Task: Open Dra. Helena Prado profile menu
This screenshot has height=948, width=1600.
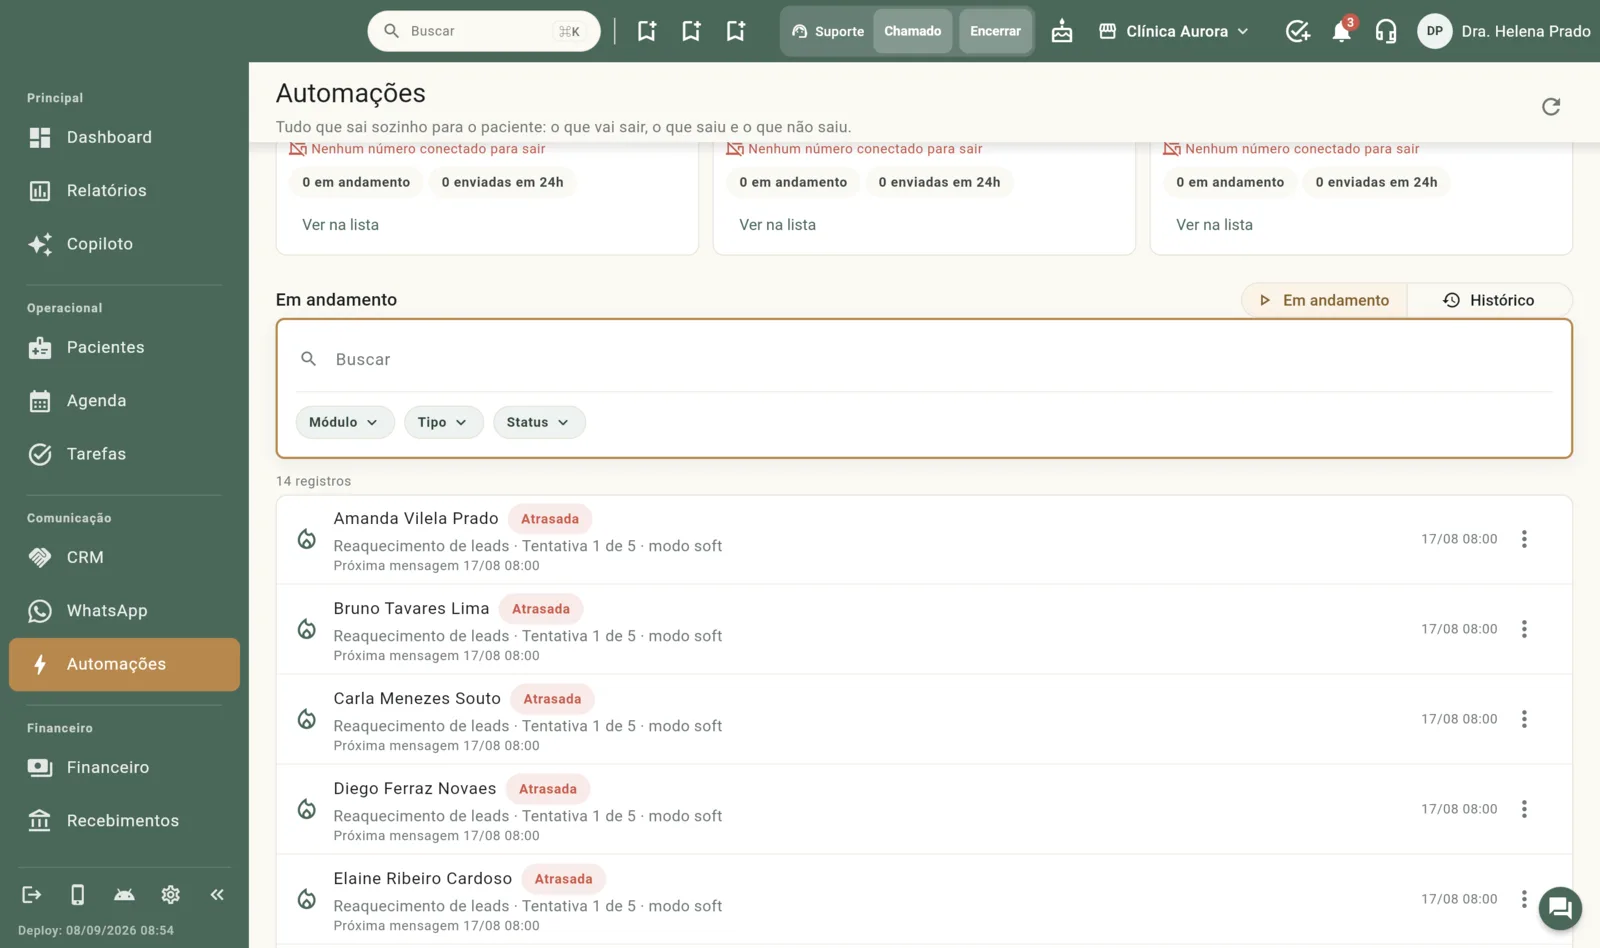Action: (x=1504, y=31)
